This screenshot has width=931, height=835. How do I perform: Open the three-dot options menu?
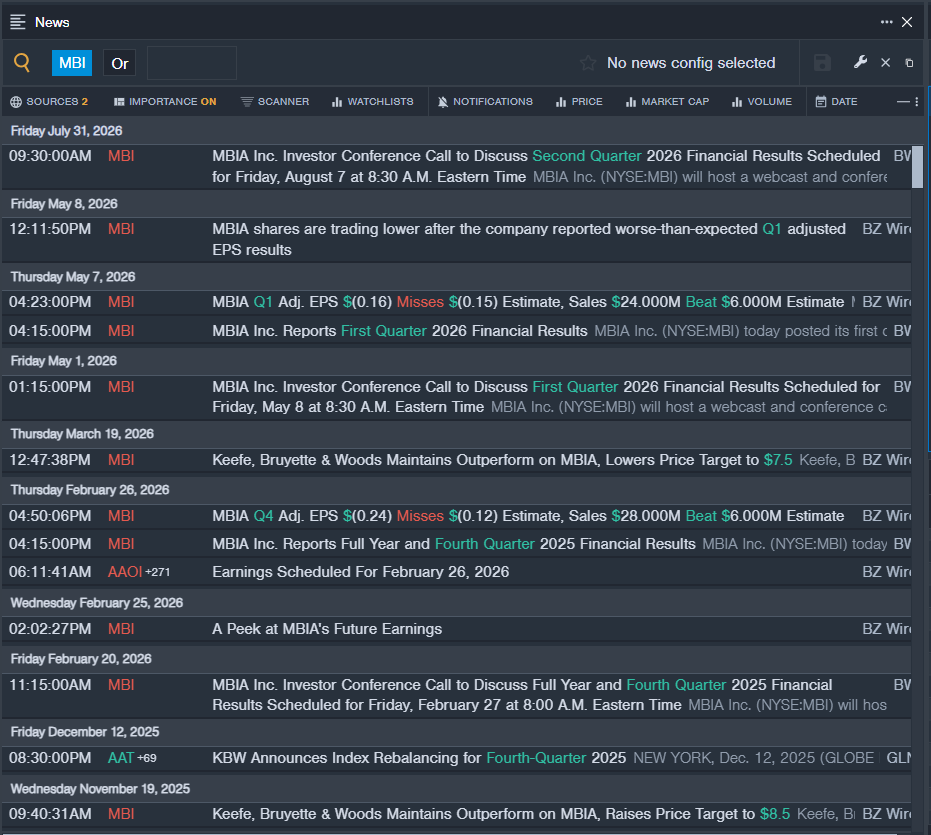coord(886,22)
